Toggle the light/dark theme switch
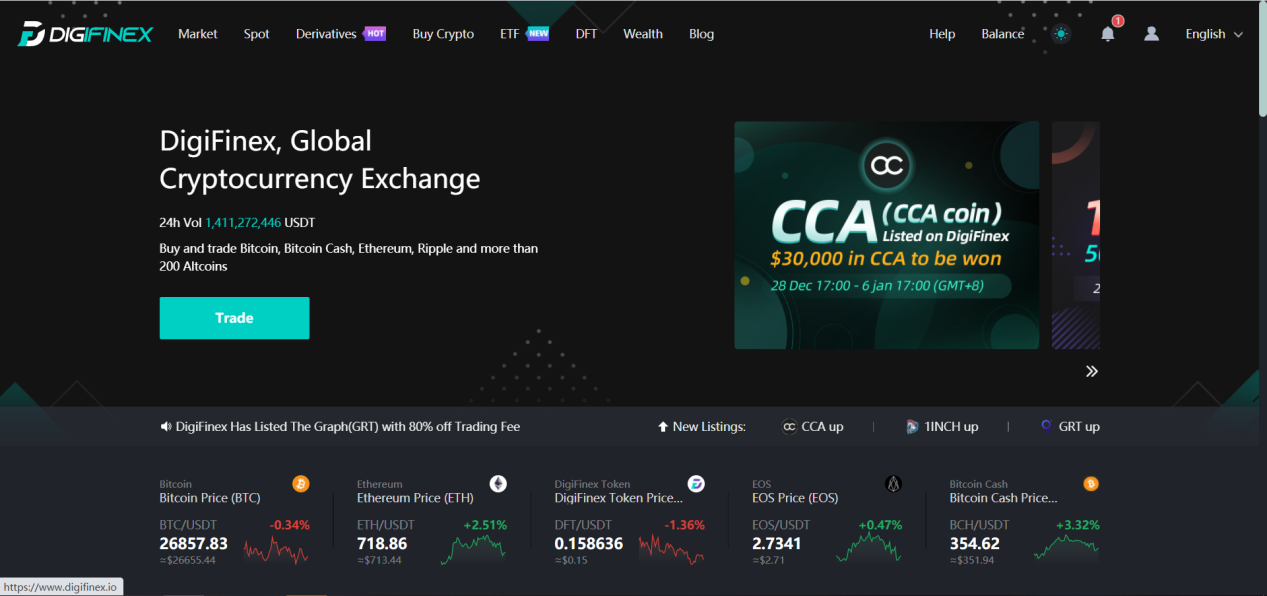Viewport: 1267px width, 596px height. 1061,34
